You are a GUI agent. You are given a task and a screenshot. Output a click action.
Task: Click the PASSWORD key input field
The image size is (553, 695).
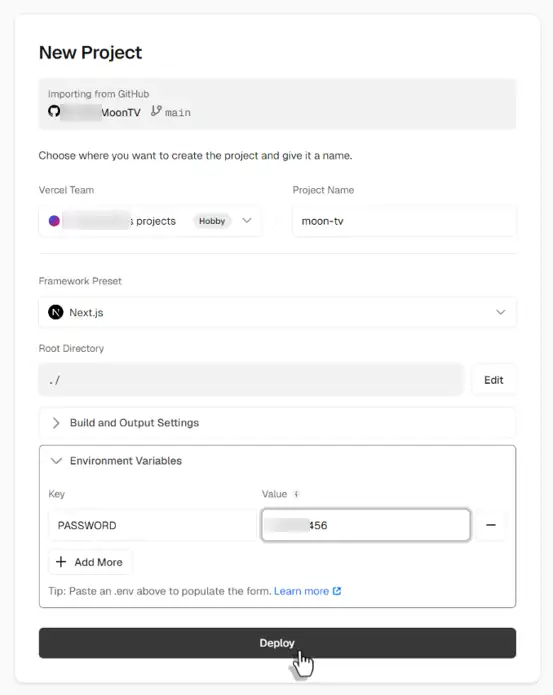coord(152,525)
